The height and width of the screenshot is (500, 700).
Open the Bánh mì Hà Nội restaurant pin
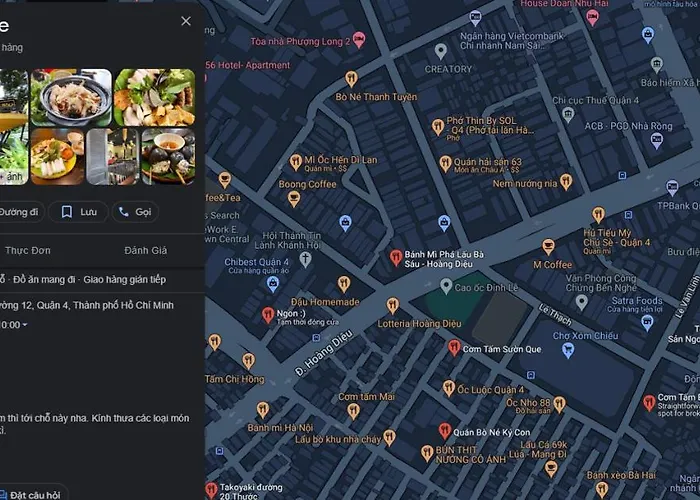263,410
